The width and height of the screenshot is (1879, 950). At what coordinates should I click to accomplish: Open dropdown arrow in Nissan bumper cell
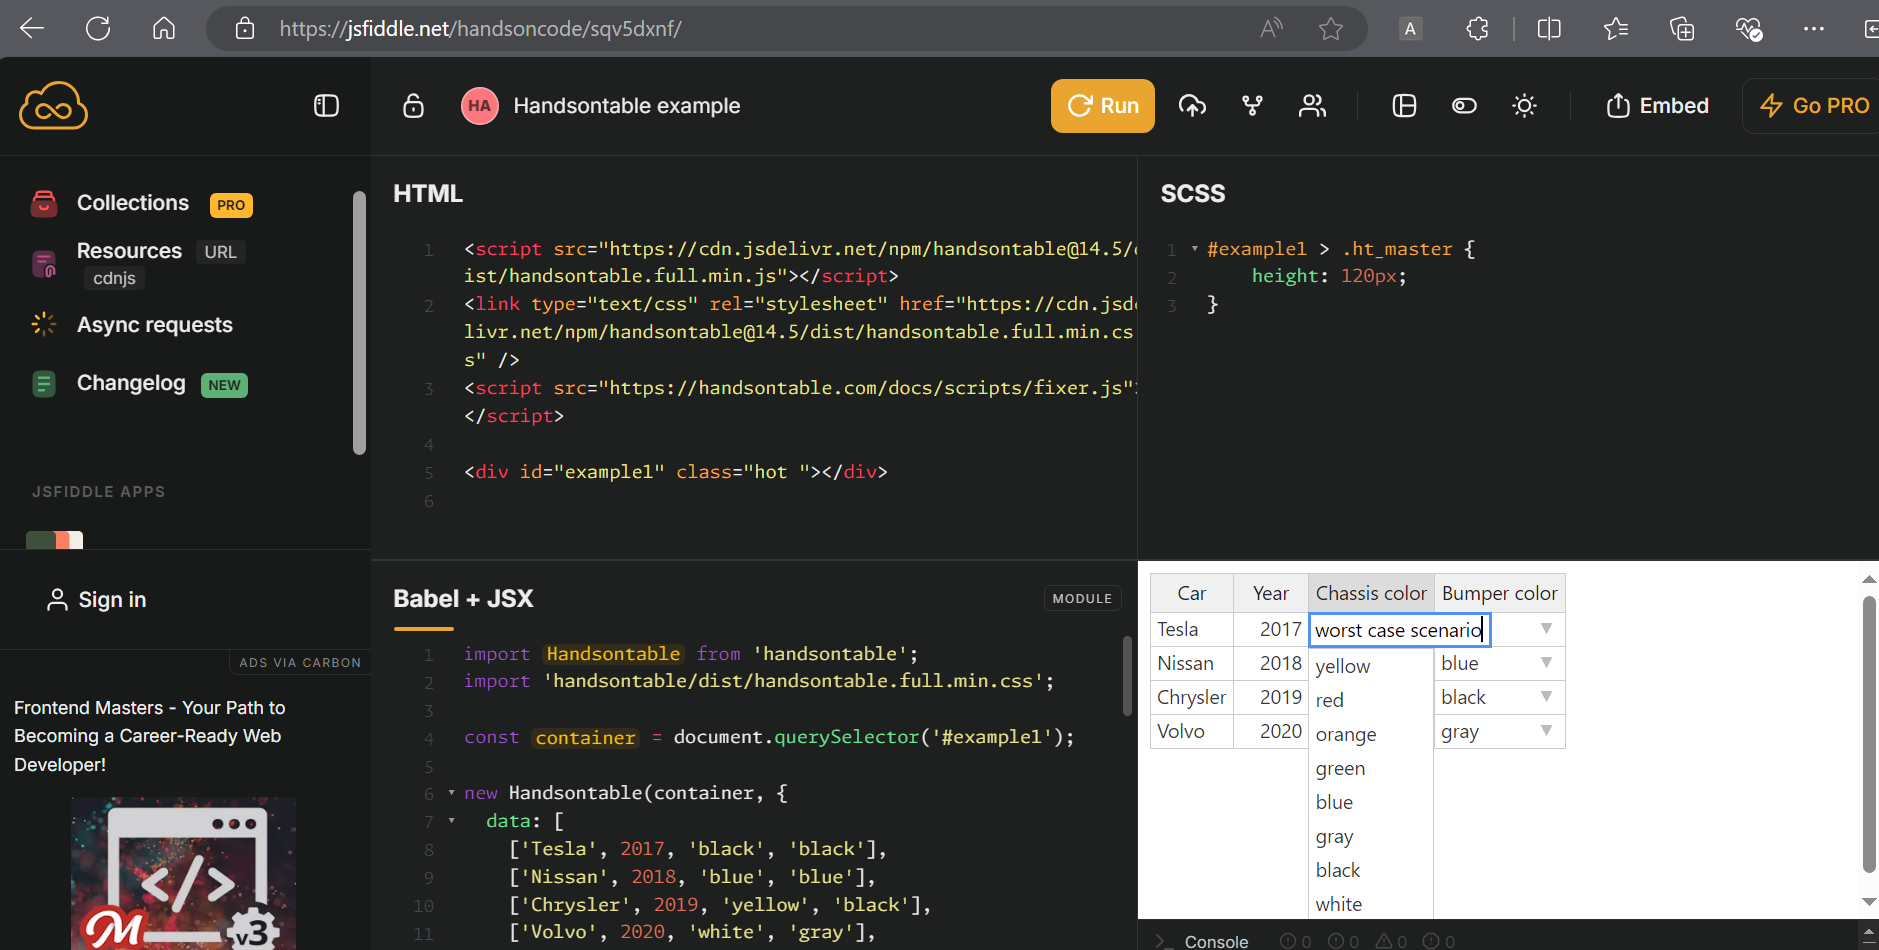pyautogui.click(x=1546, y=662)
